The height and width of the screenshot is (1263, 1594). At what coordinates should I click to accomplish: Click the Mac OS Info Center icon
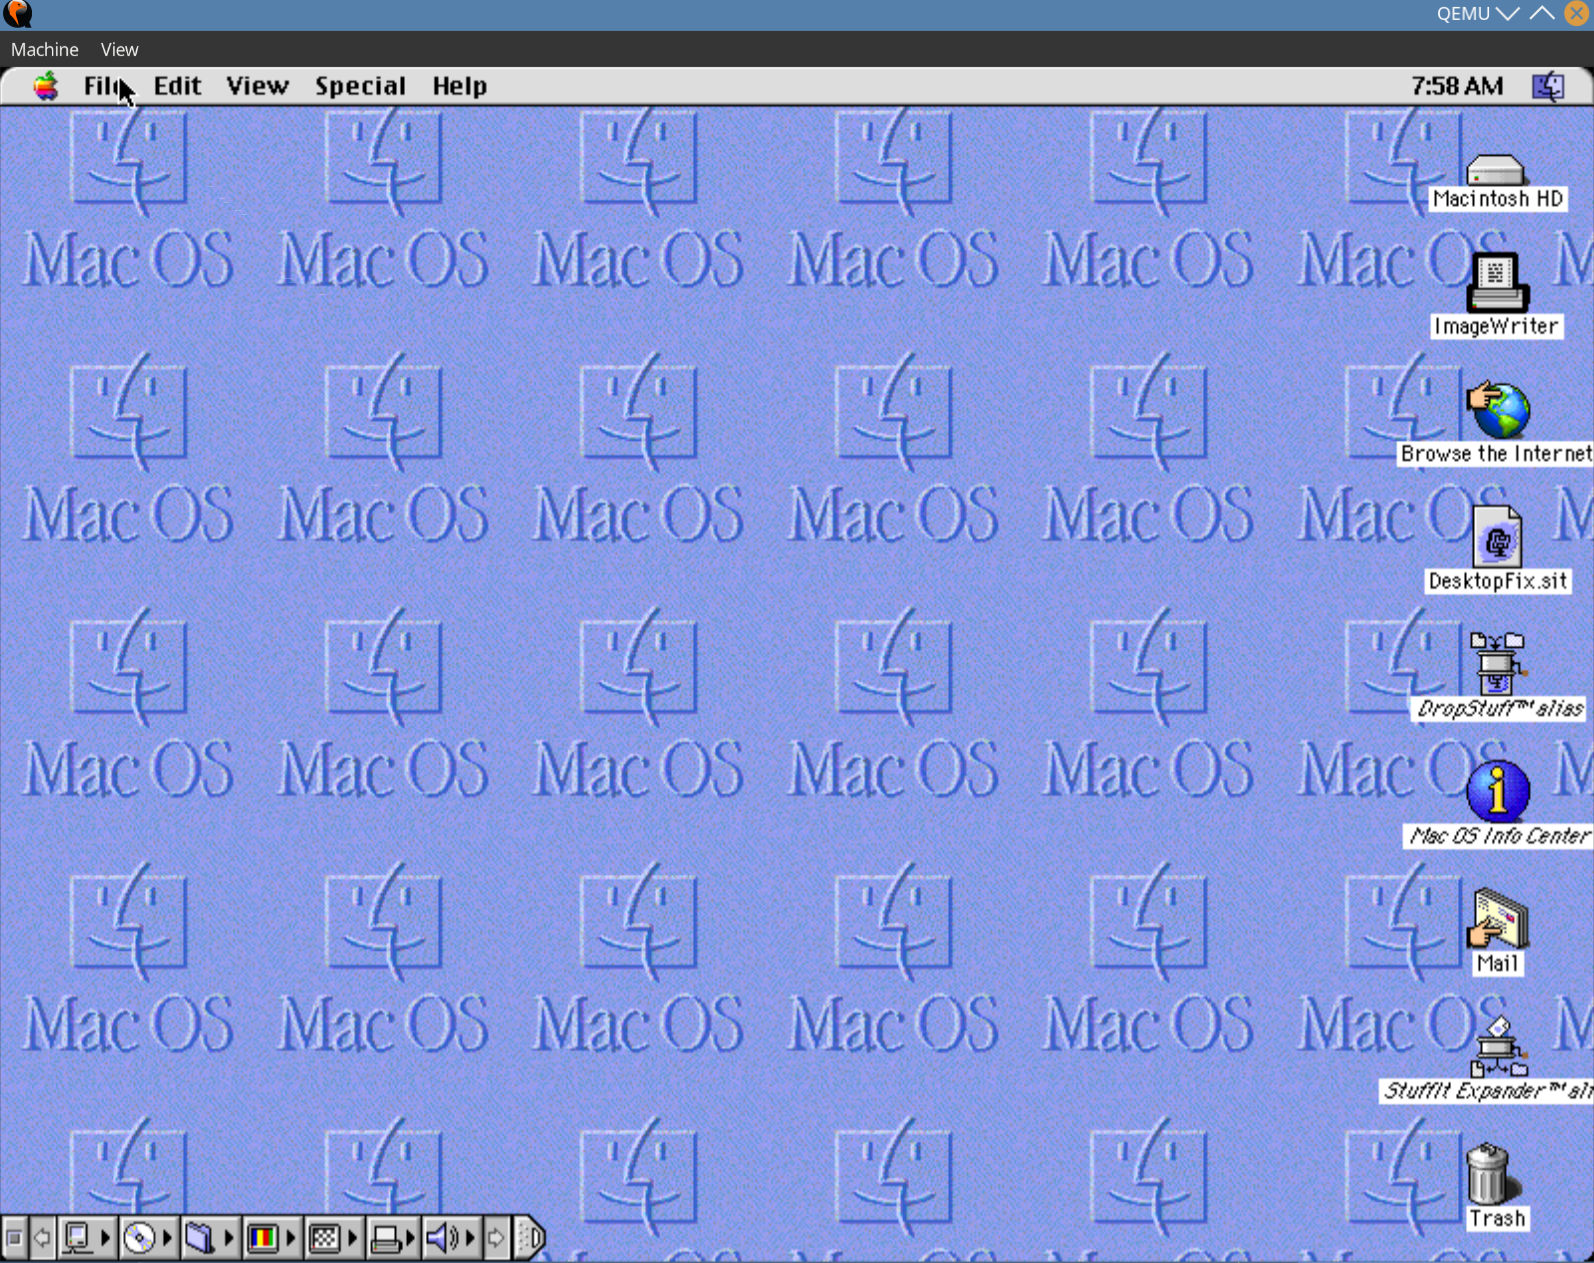coord(1497,792)
